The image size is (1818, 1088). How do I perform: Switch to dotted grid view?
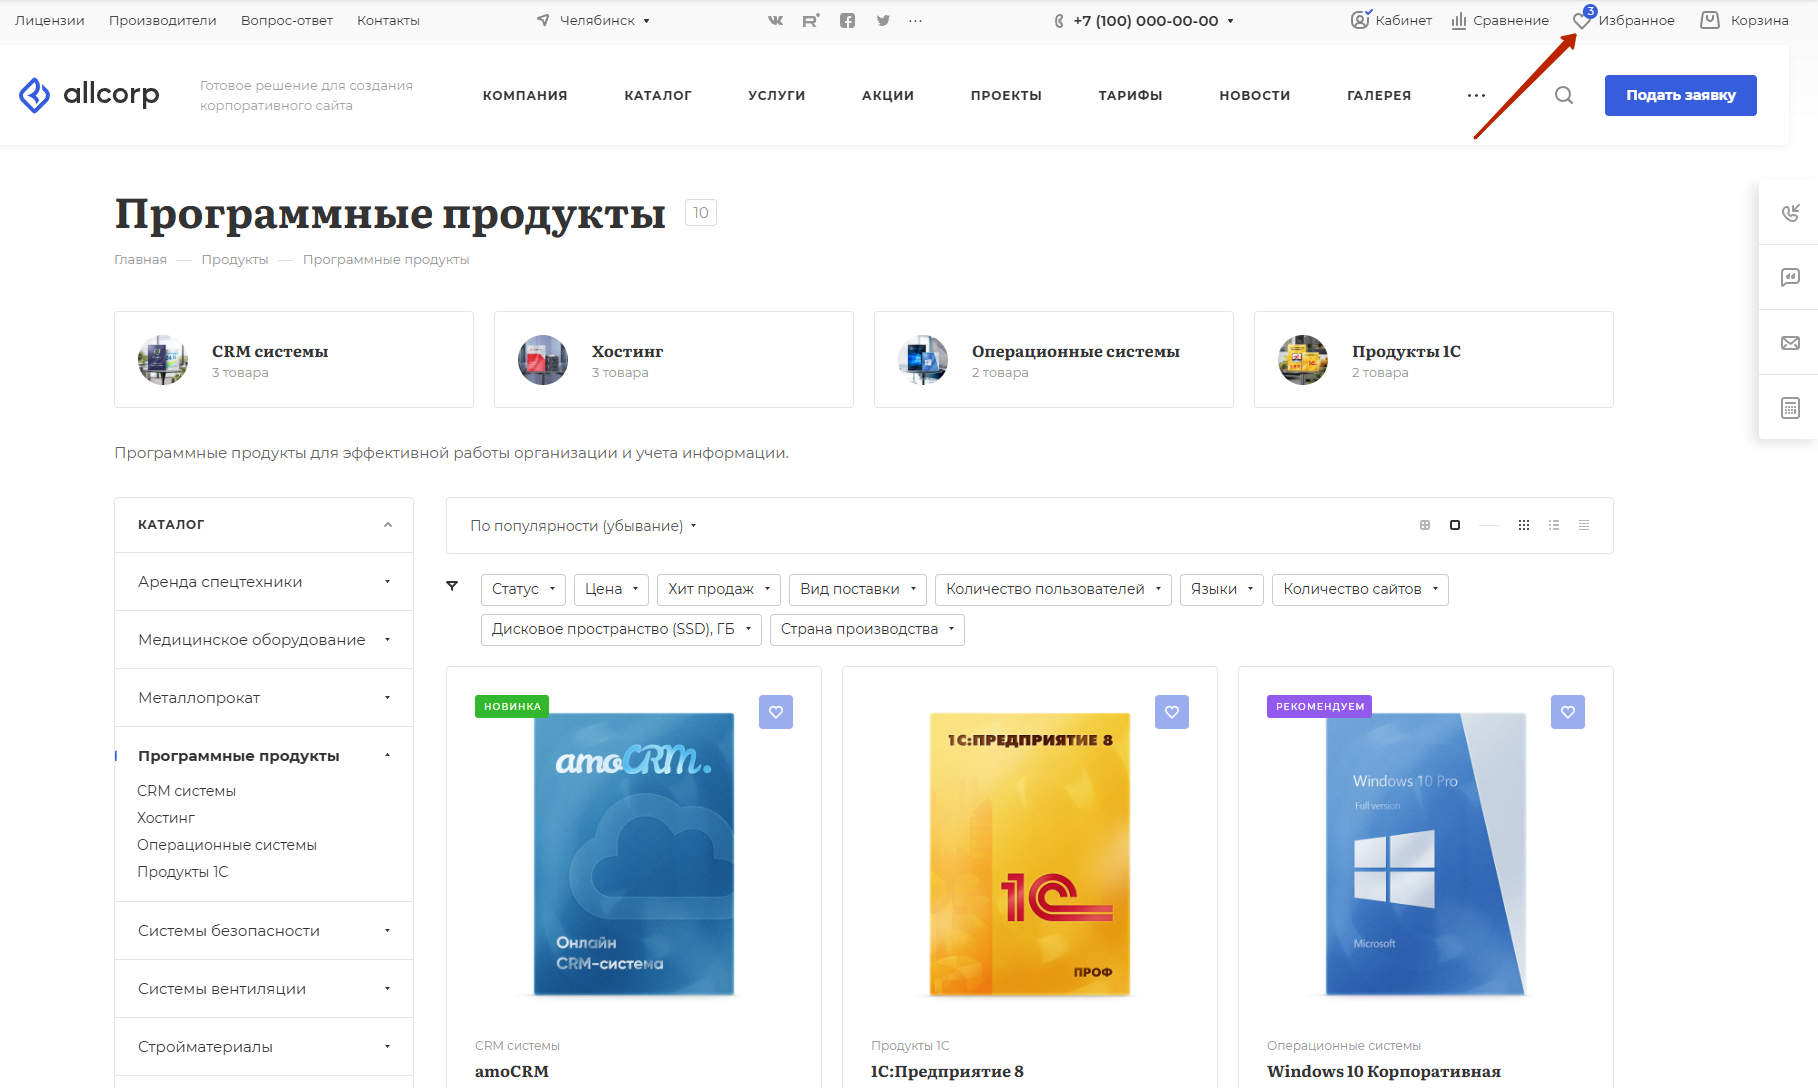[1524, 525]
